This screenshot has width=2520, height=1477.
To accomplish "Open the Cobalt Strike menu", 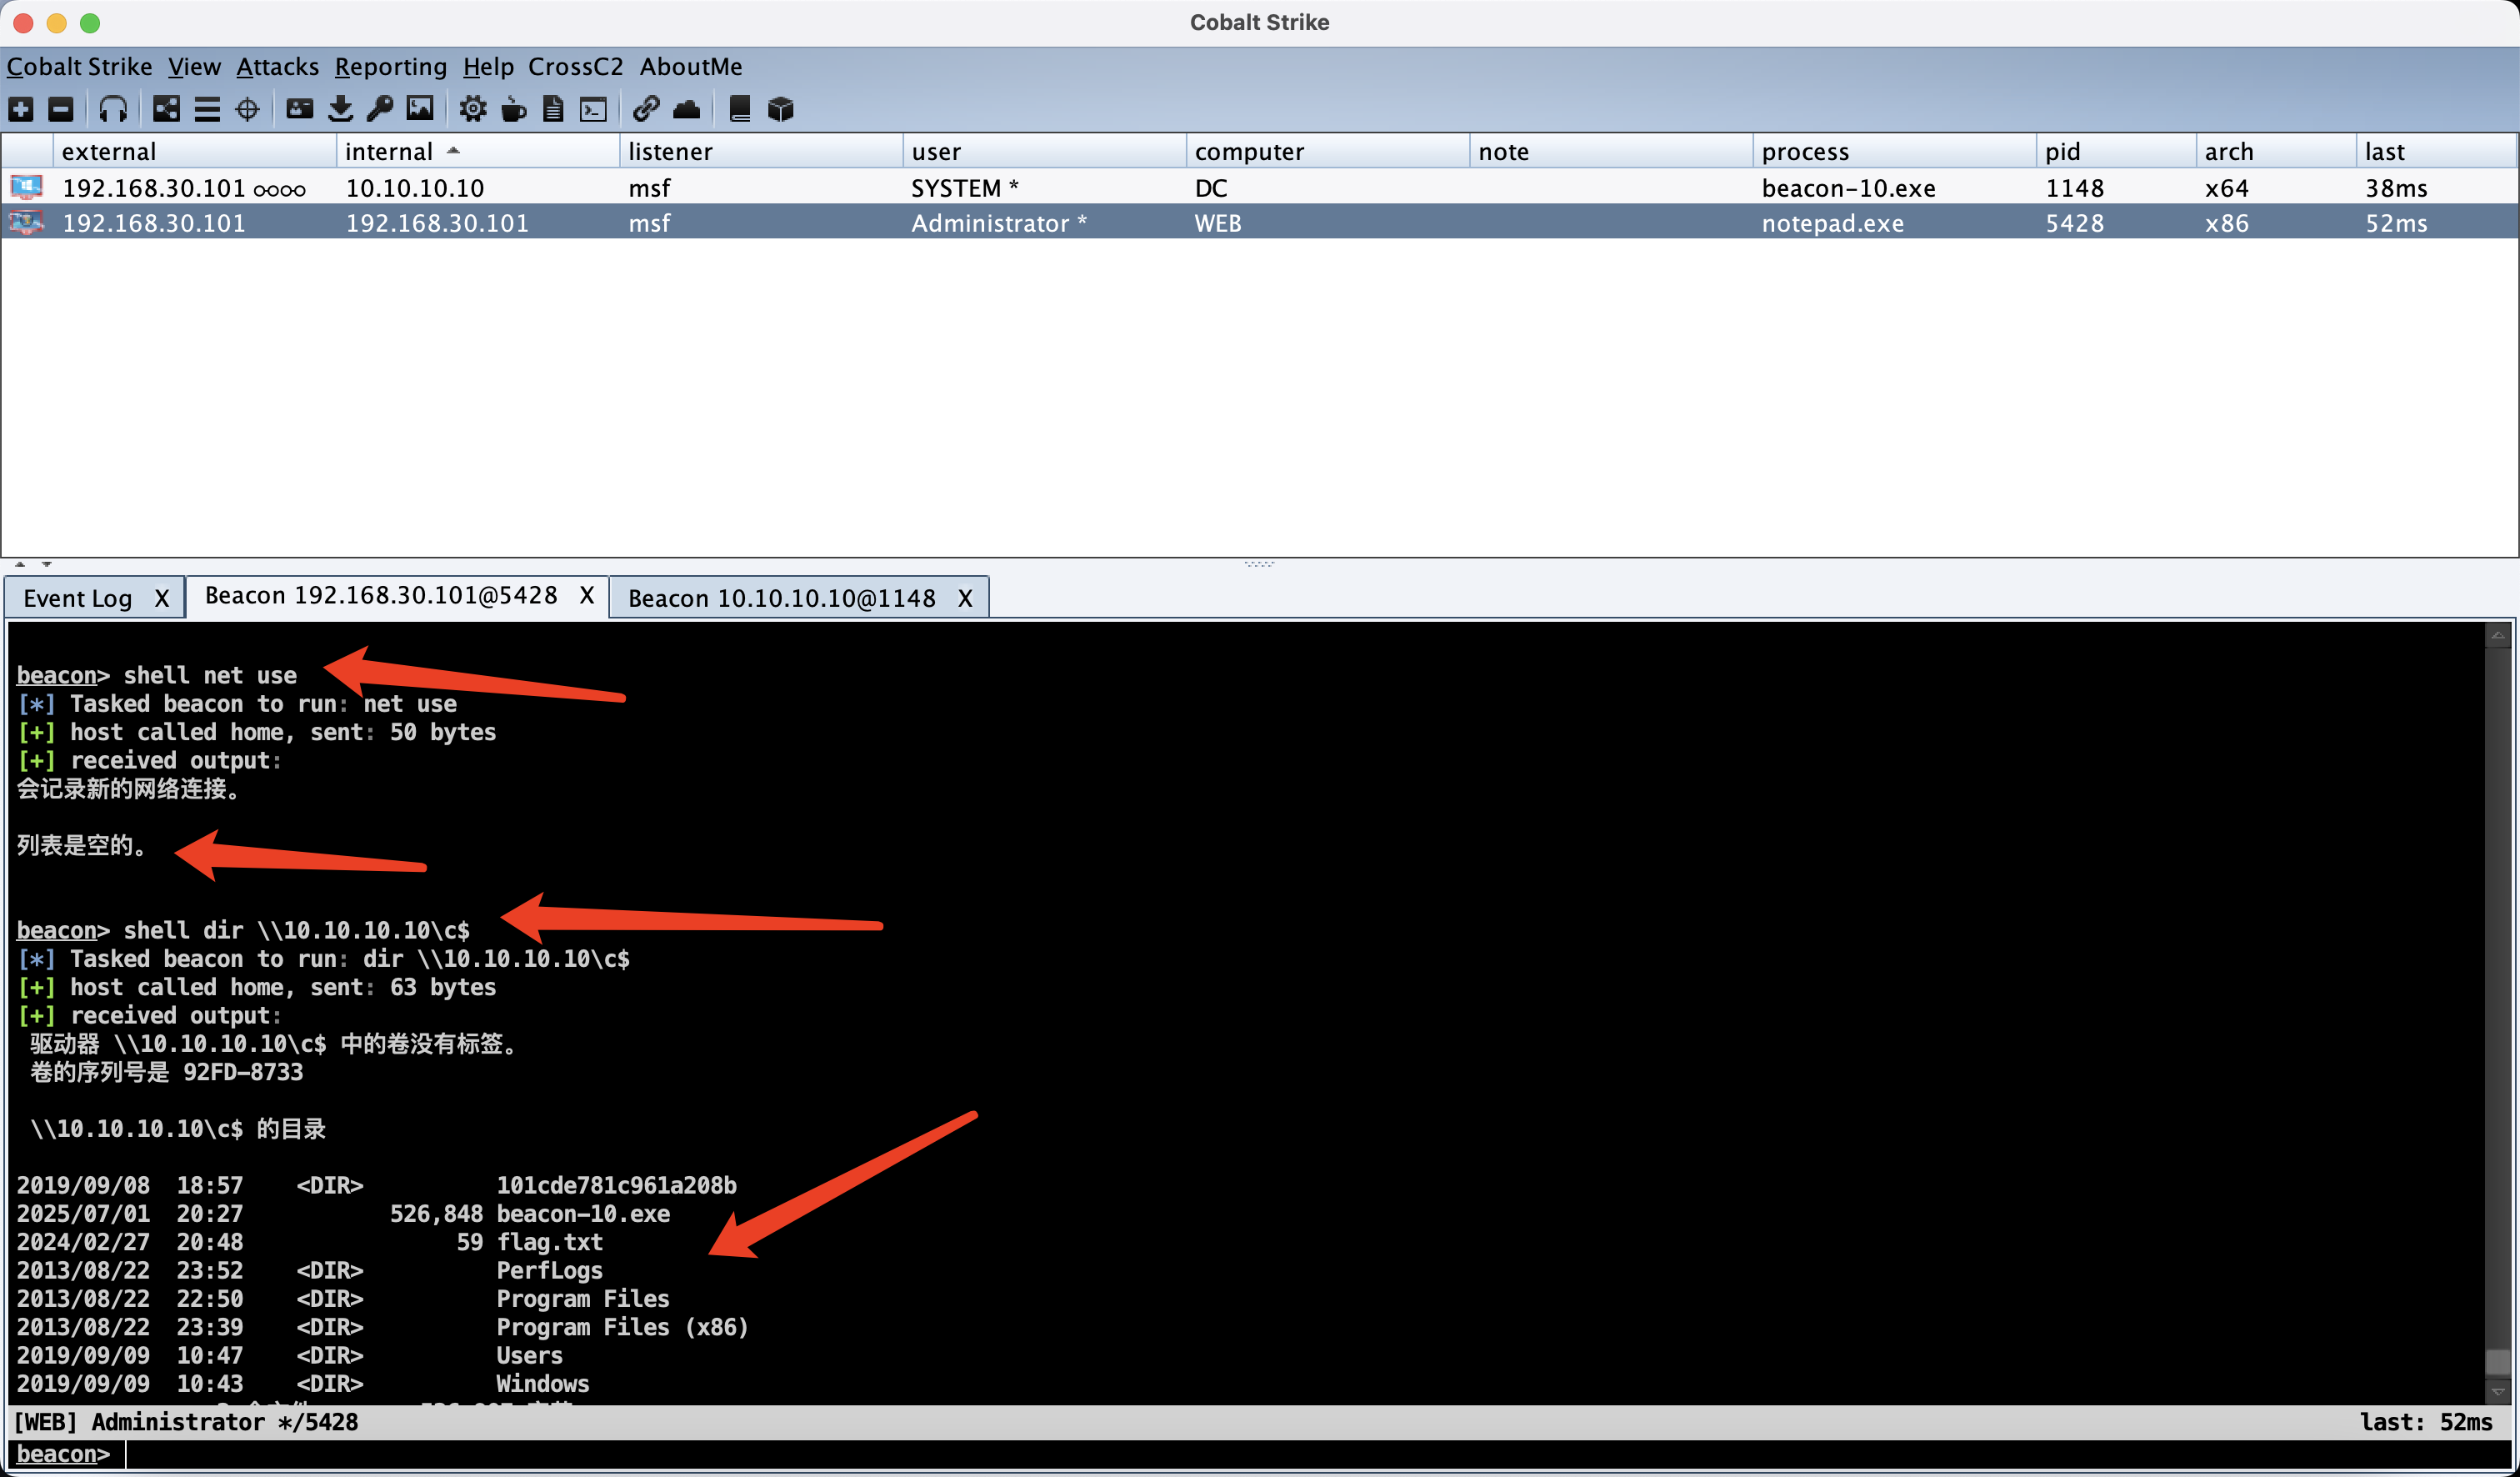I will point(79,66).
